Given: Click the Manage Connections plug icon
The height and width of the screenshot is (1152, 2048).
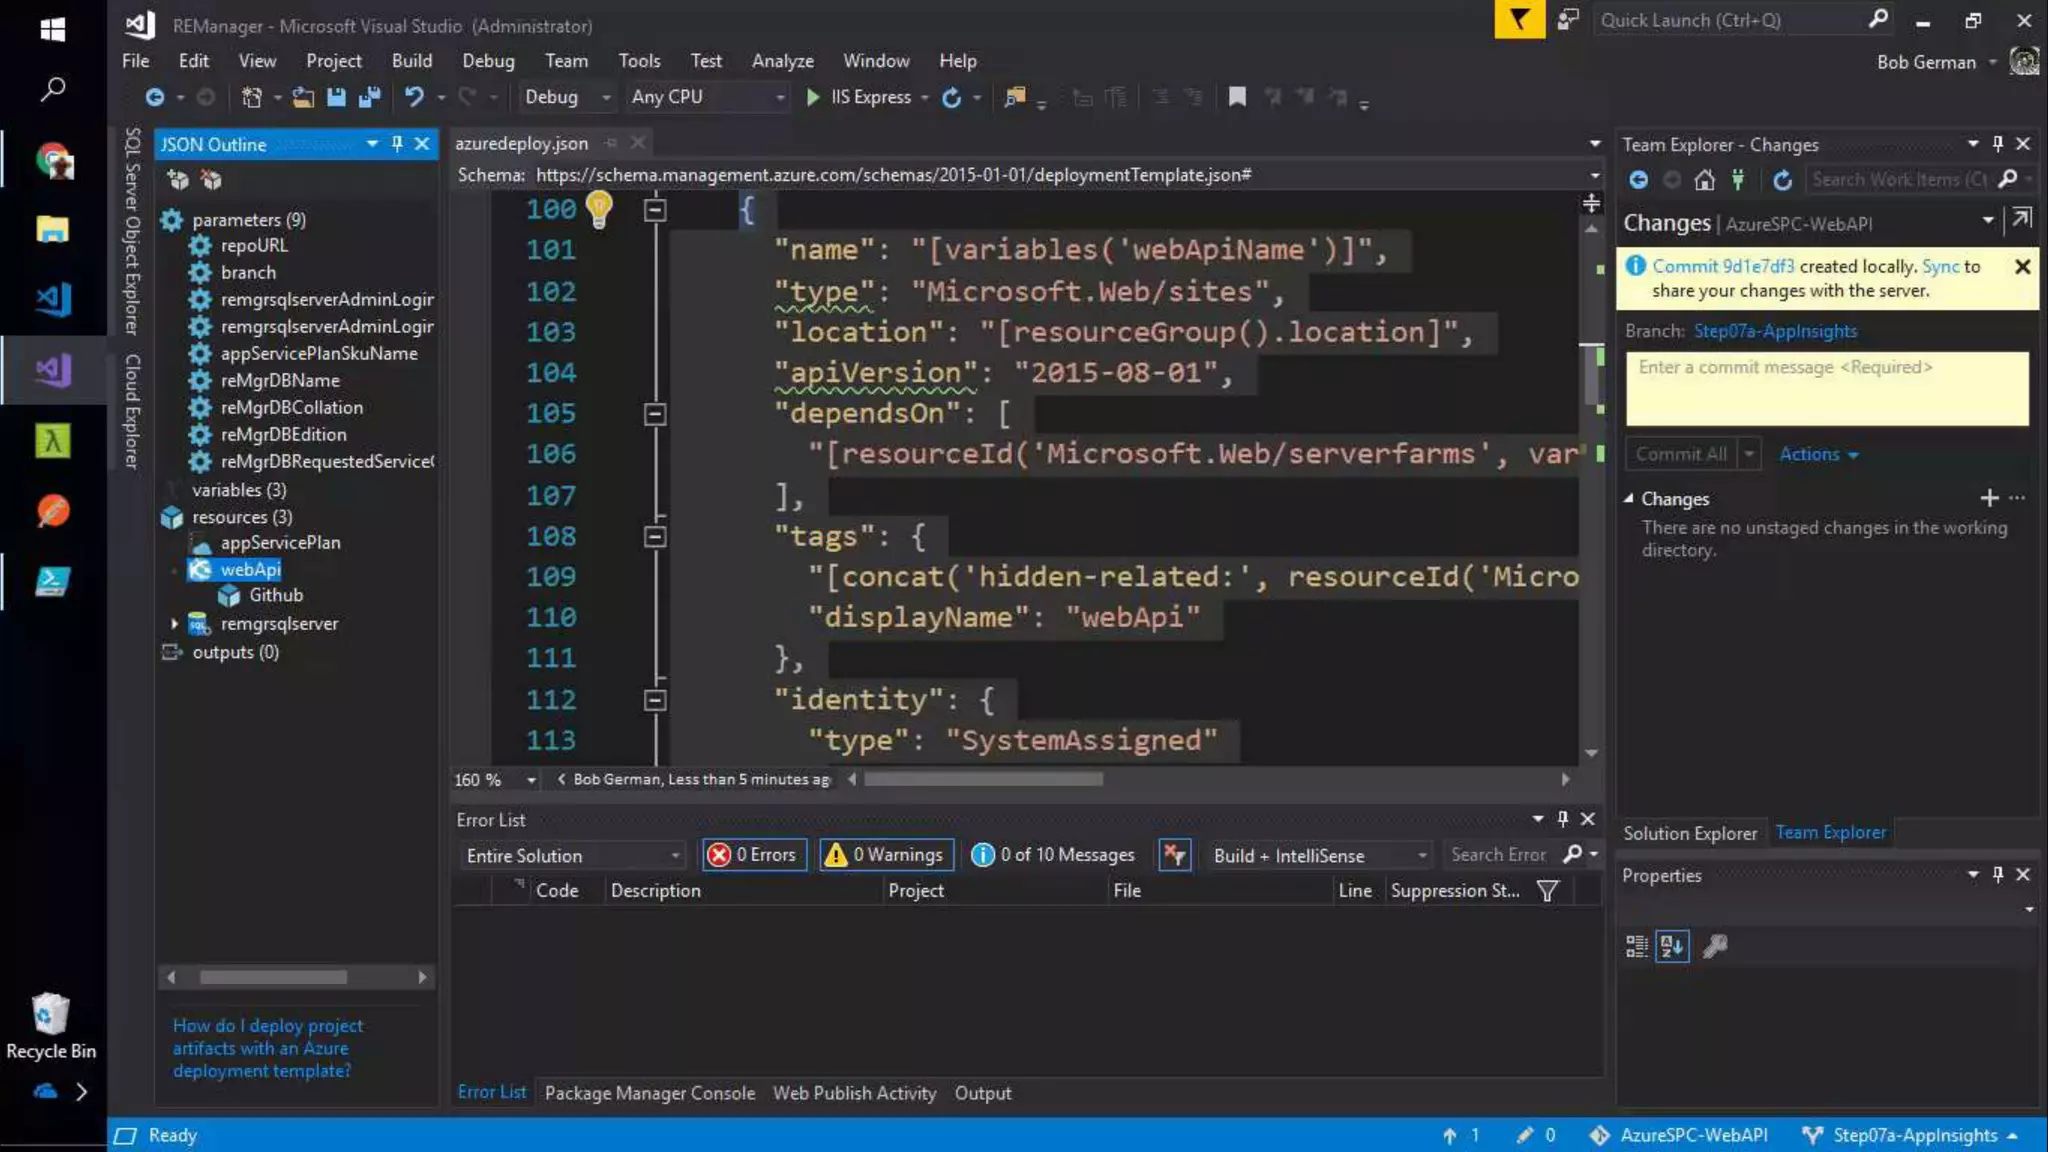Looking at the screenshot, I should [x=1738, y=180].
